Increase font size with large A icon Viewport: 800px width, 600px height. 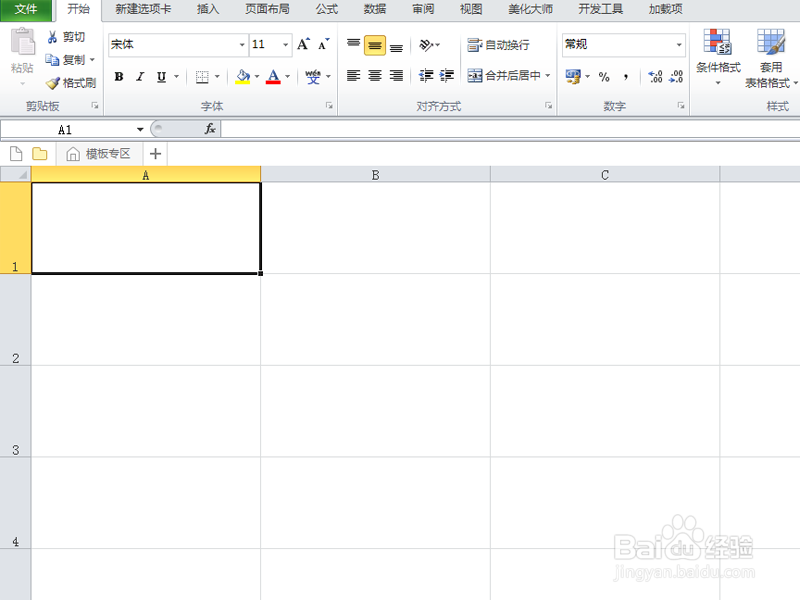click(x=304, y=44)
